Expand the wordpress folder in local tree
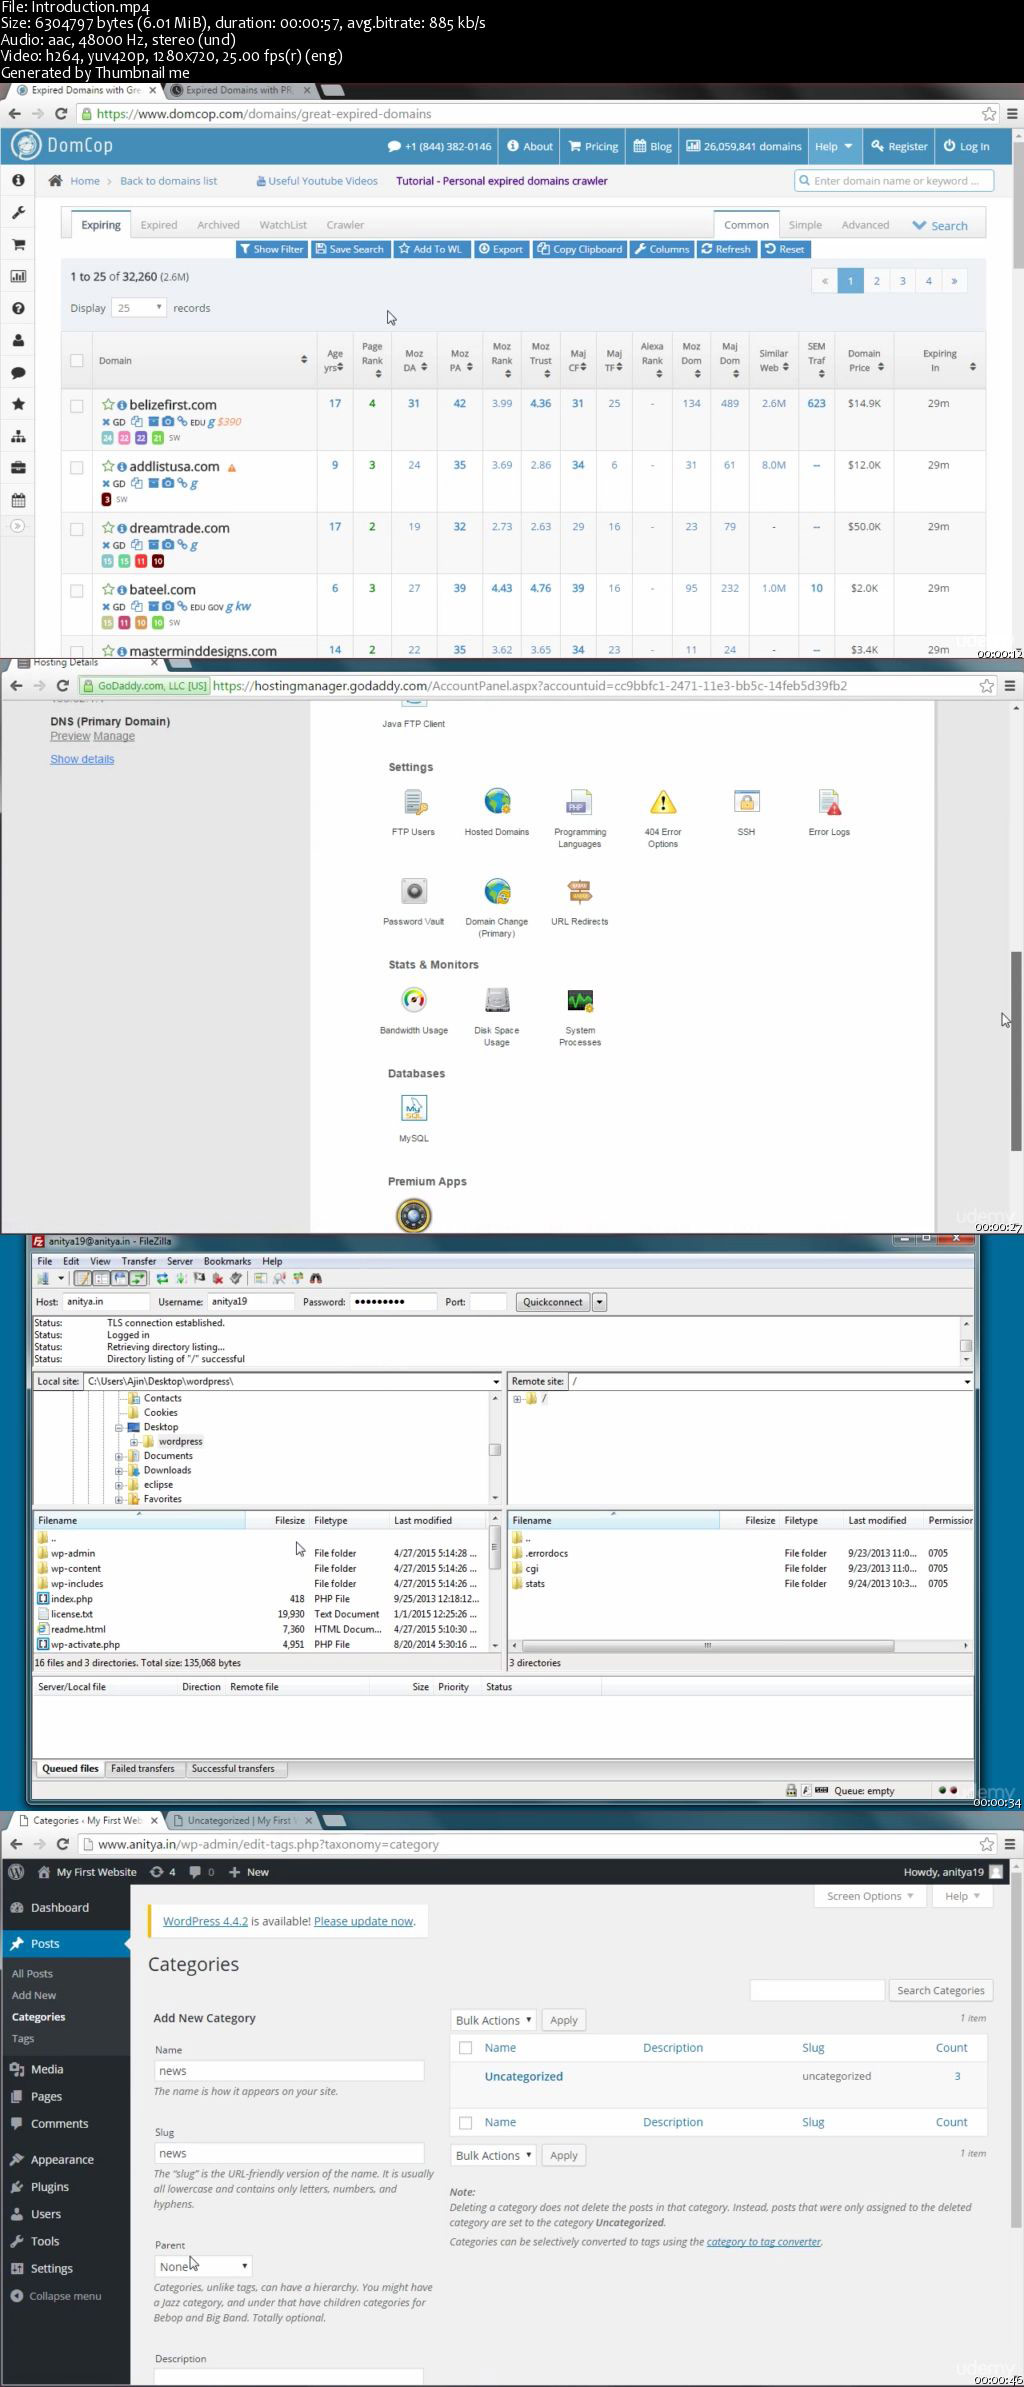Screen dimensions: 1024x2387 click(134, 1442)
